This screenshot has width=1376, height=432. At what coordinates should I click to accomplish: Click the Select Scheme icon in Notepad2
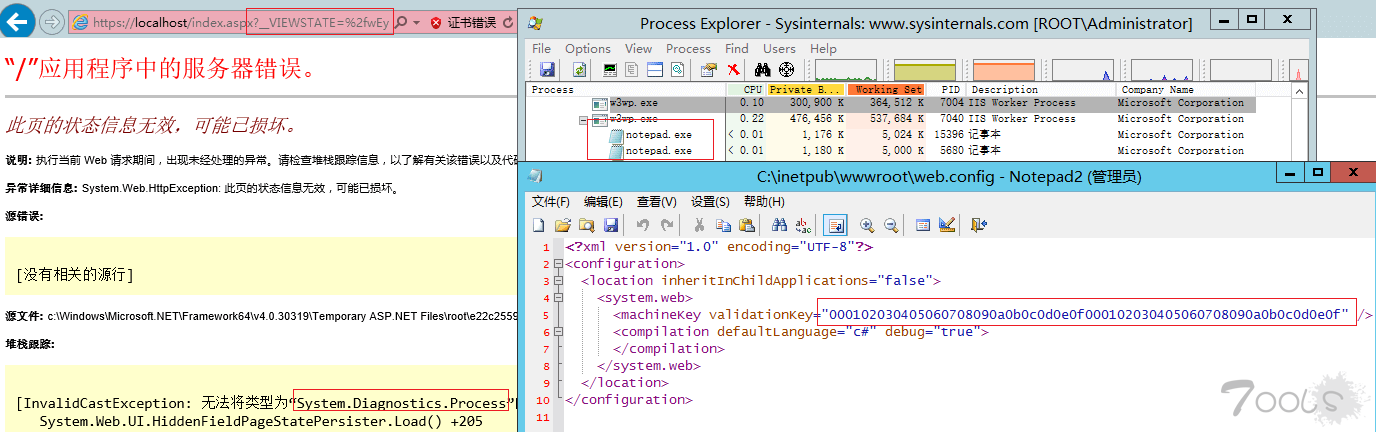(923, 225)
